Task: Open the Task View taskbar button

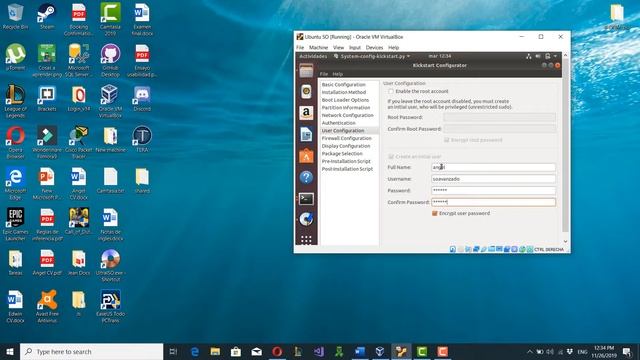Action: [x=173, y=351]
